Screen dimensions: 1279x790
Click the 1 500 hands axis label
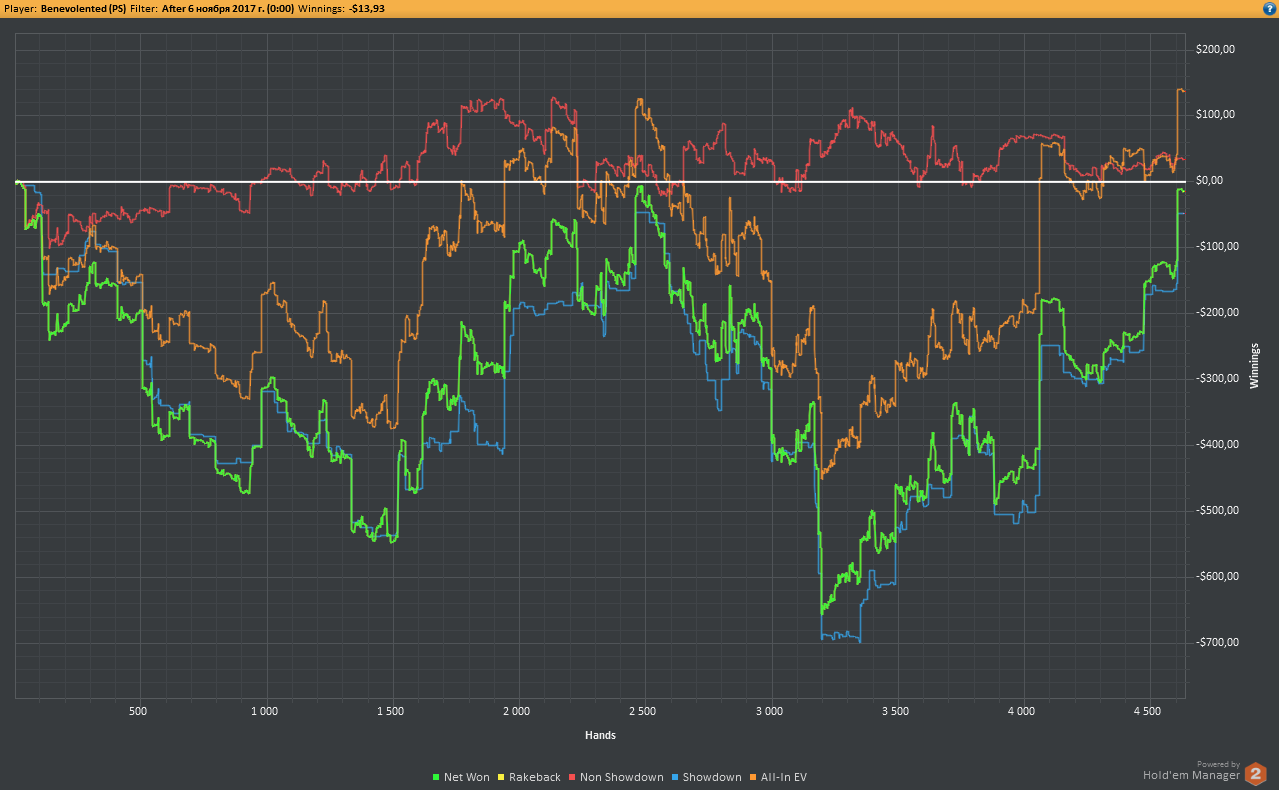390,711
